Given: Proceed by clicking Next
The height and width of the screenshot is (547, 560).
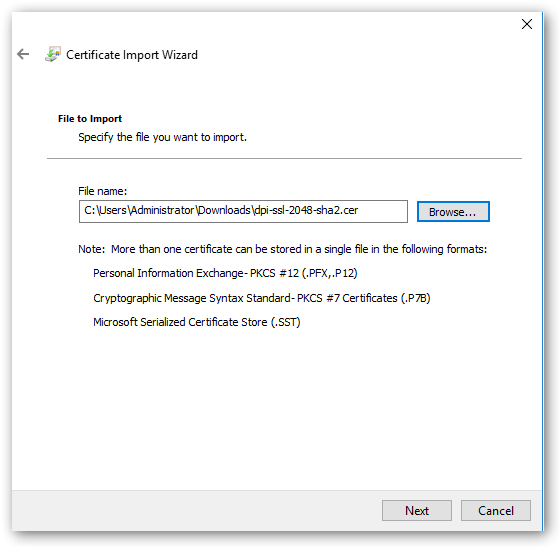Looking at the screenshot, I should coord(417,511).
